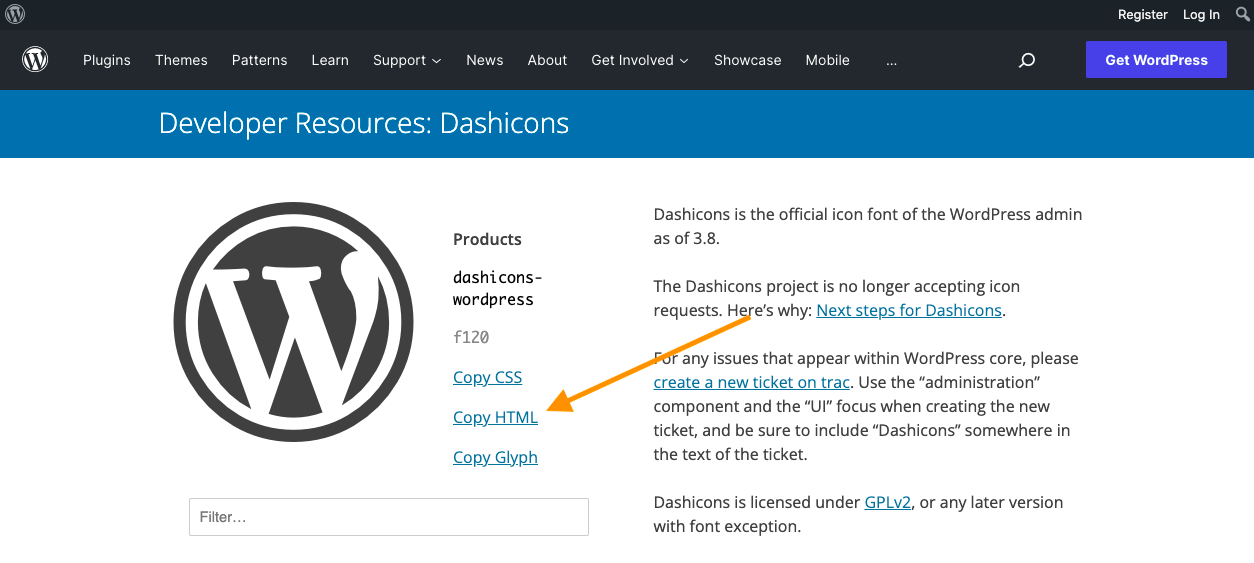Open the Log In link
This screenshot has height=563, width=1254.
pos(1201,14)
